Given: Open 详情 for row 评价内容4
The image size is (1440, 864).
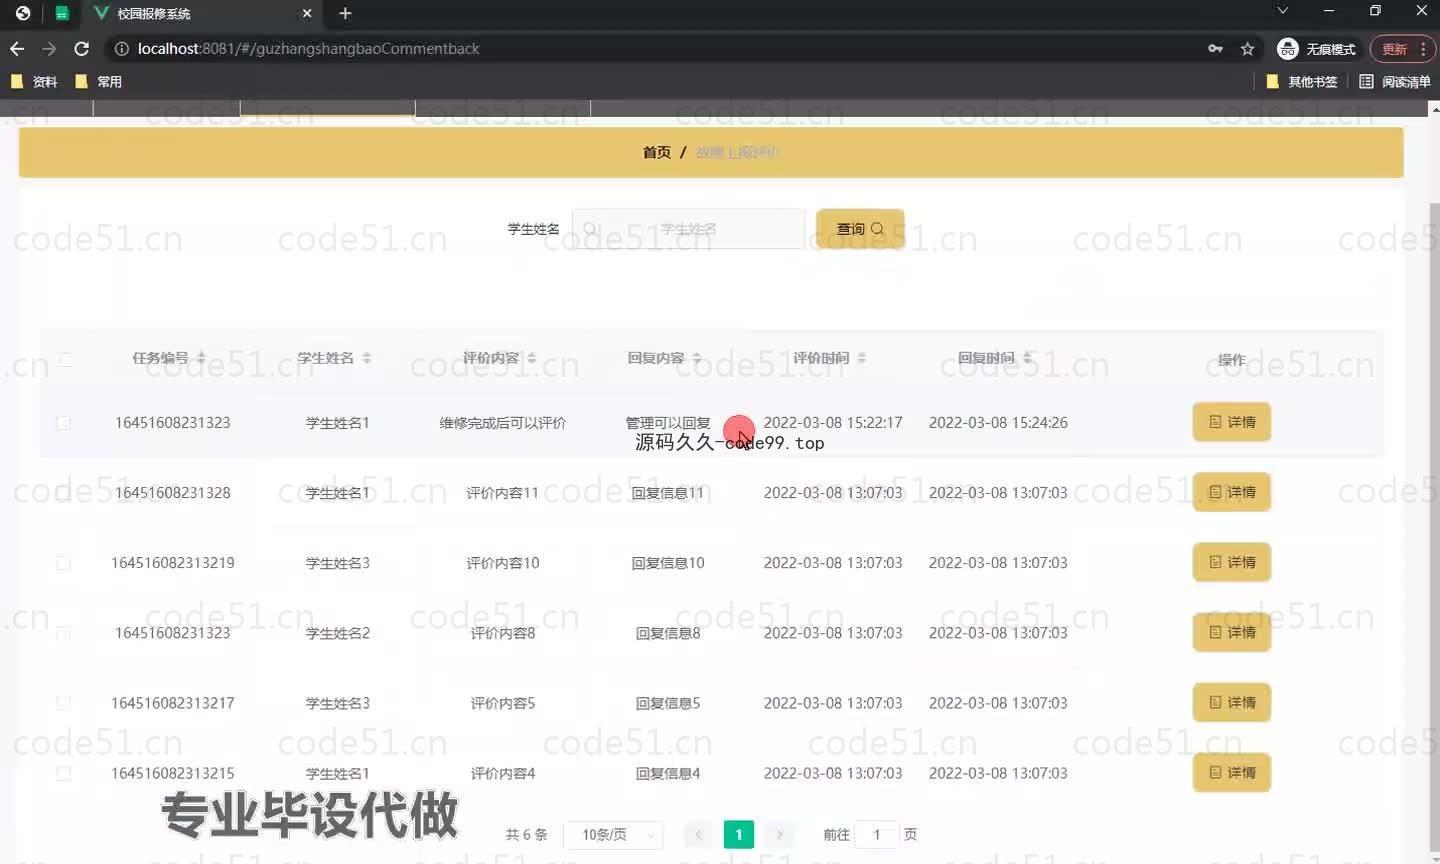Looking at the screenshot, I should pos(1232,772).
